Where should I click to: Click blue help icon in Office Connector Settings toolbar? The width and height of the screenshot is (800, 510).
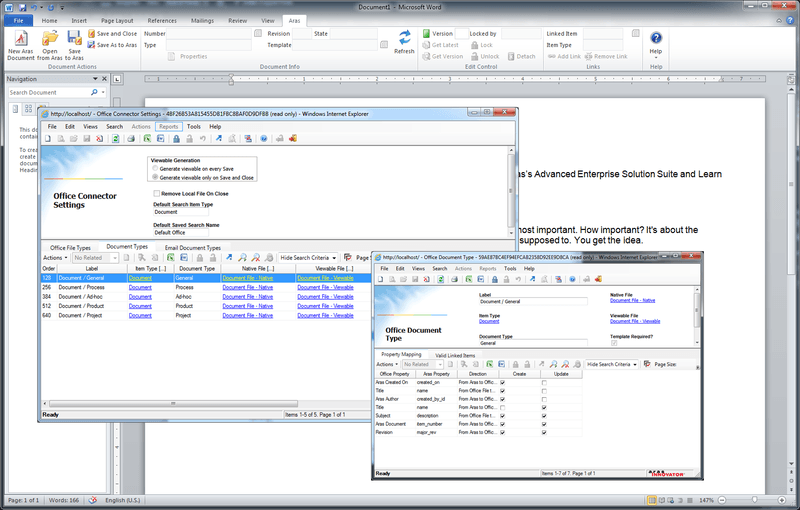click(264, 139)
